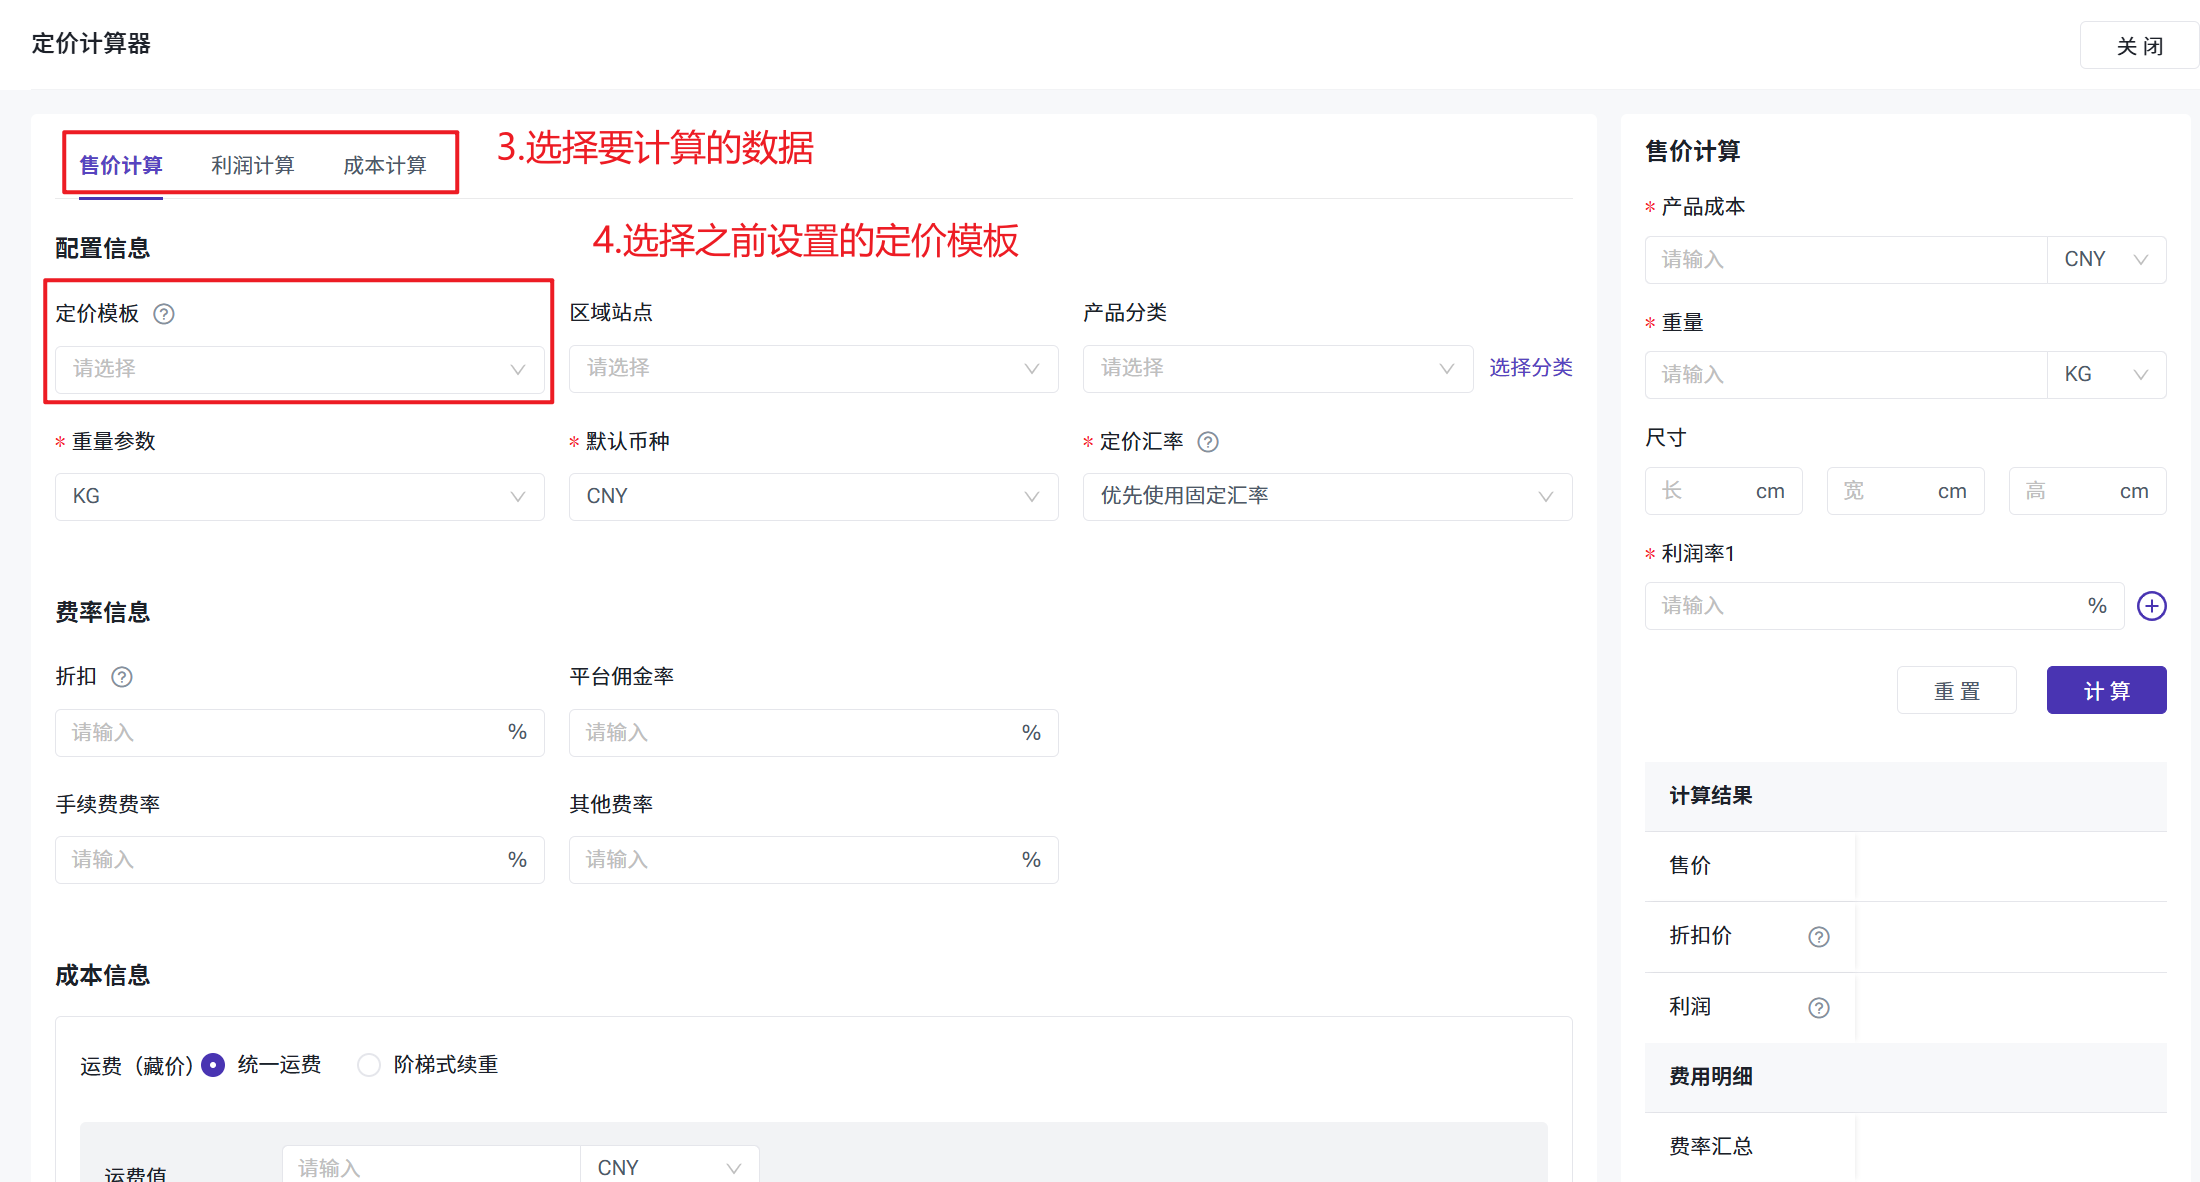Select 阶梯式续重 radio option

[x=369, y=1065]
